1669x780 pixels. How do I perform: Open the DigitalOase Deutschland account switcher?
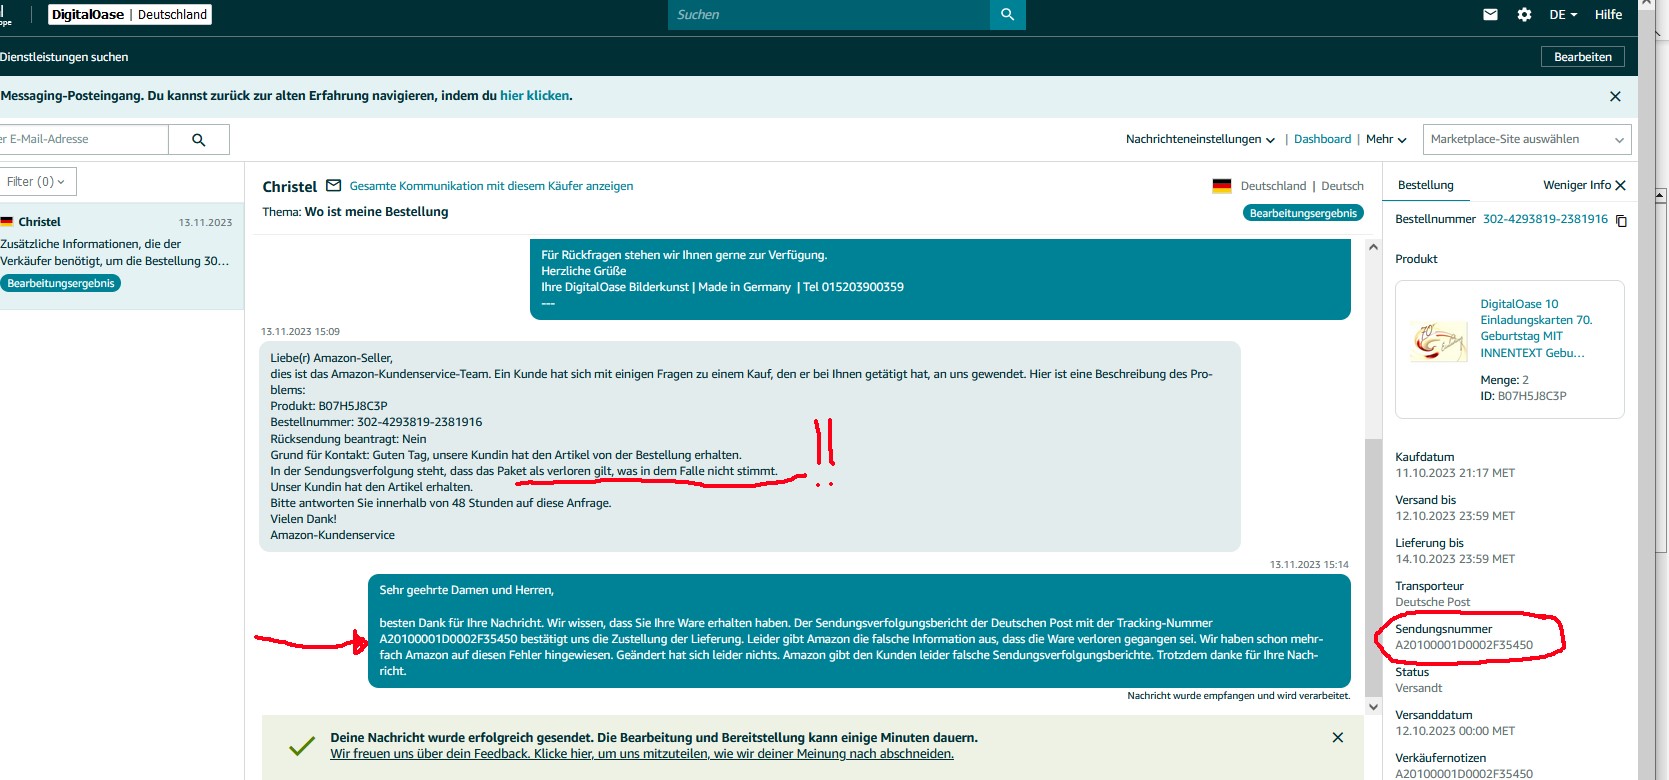point(130,15)
